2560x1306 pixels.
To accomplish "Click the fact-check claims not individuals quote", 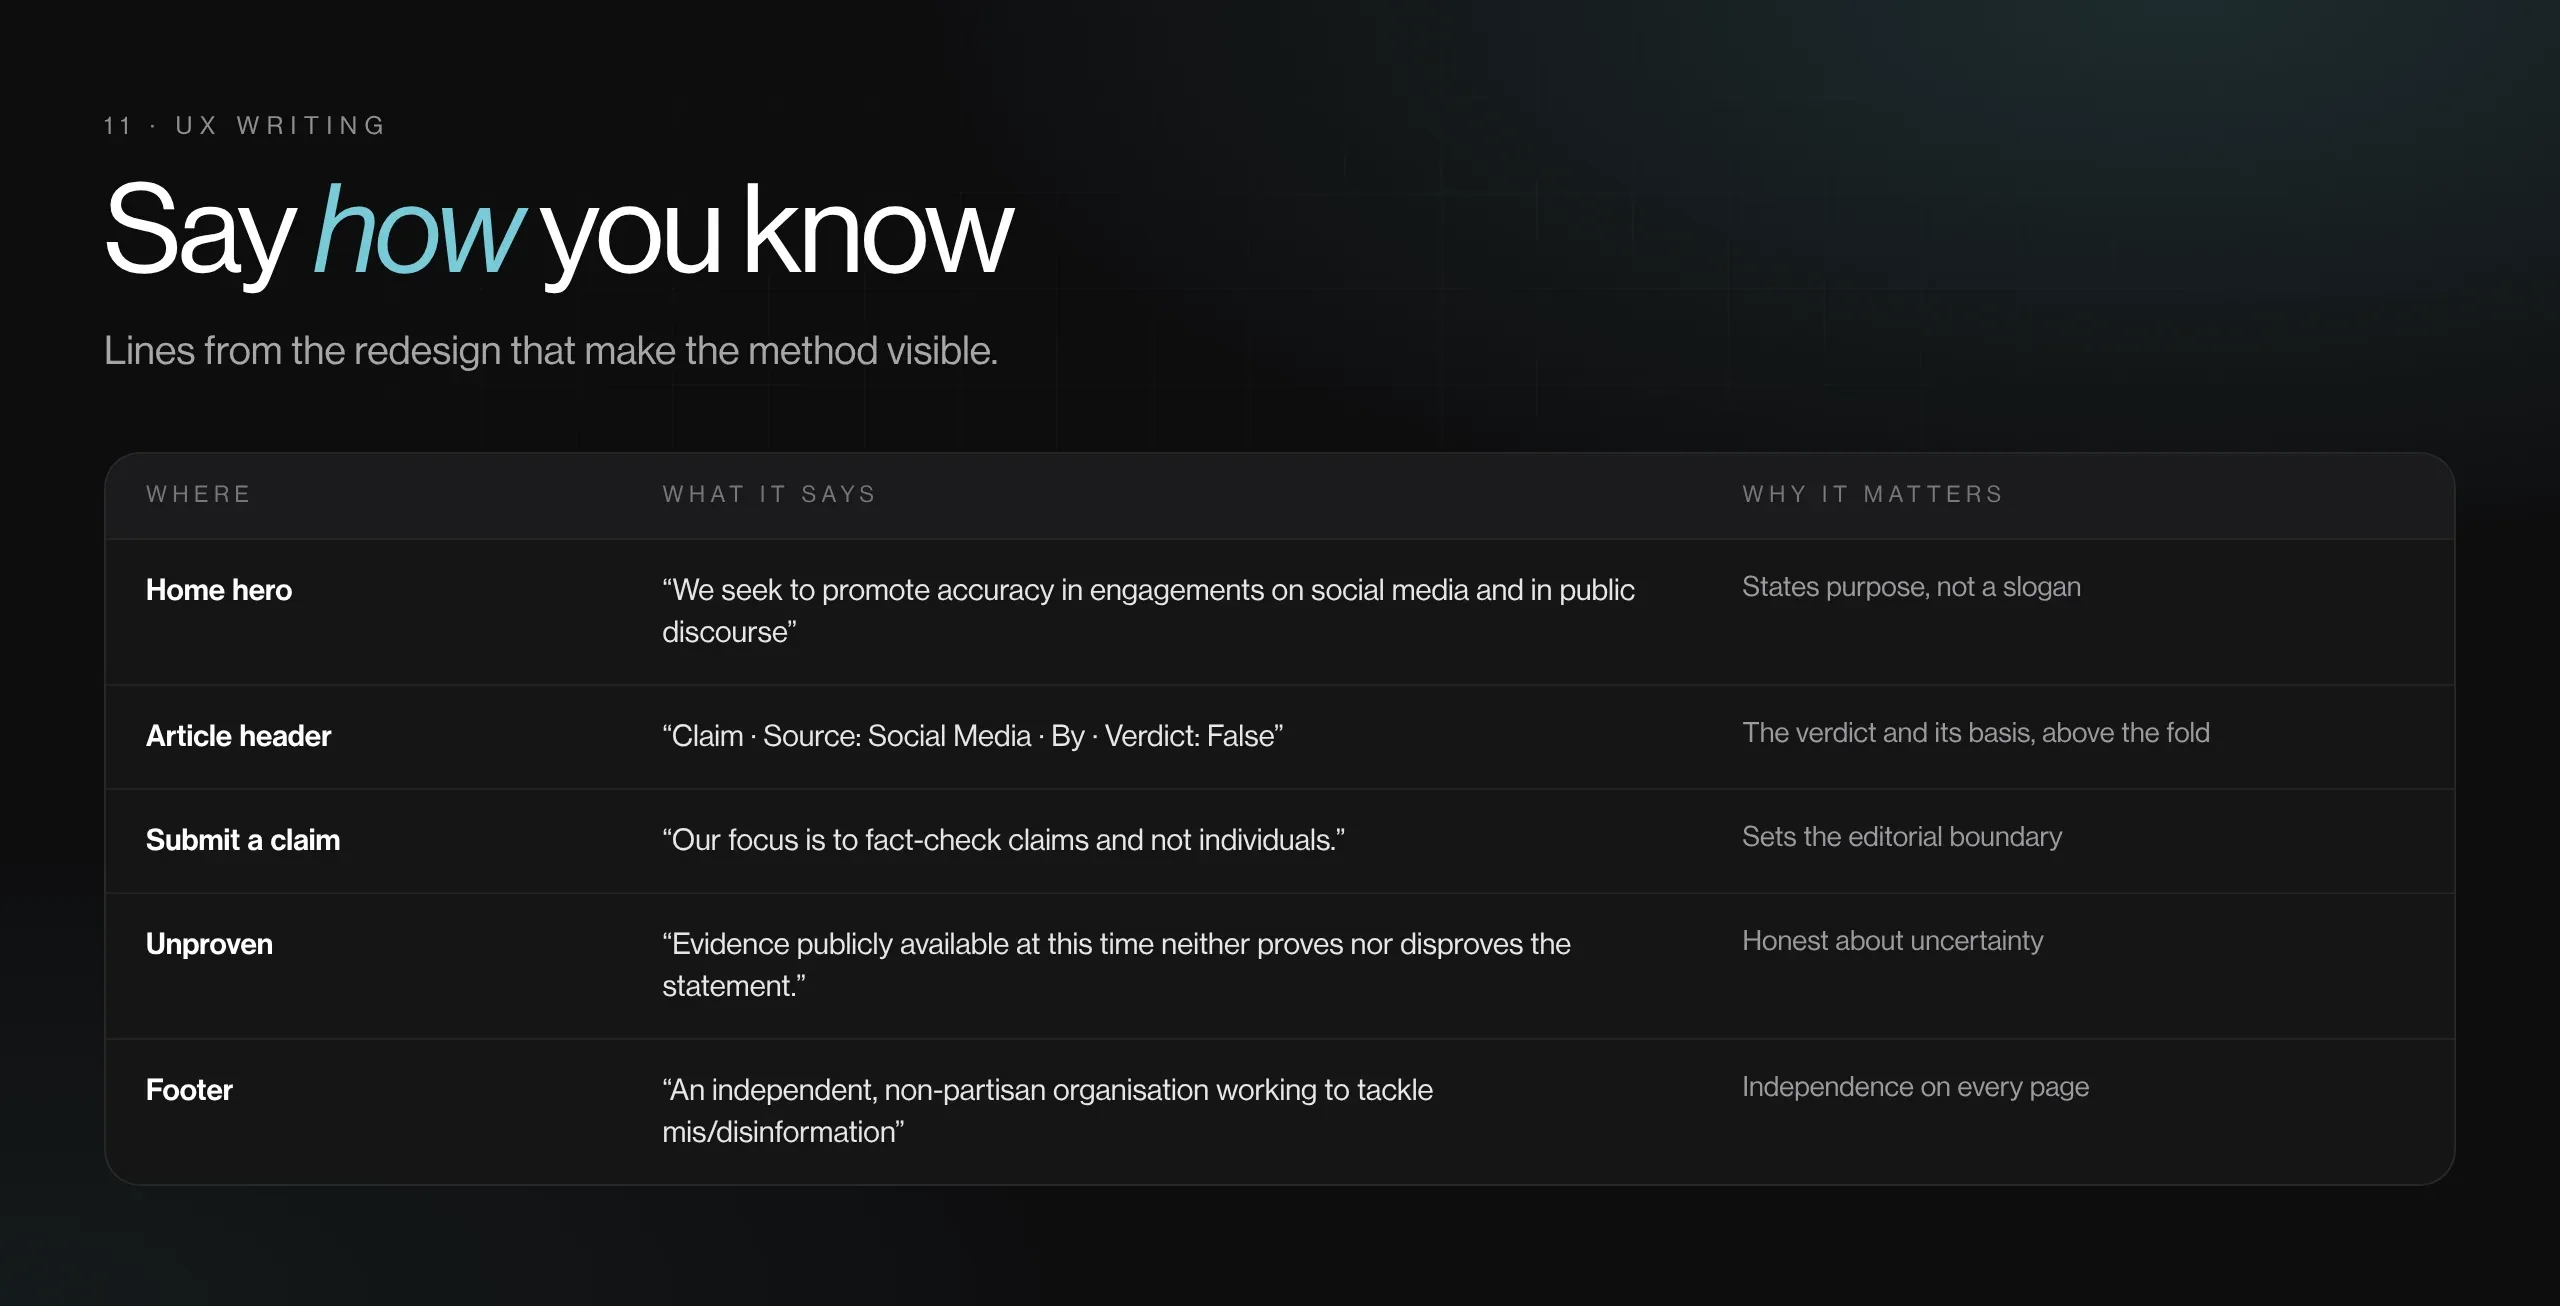I will pyautogui.click(x=1003, y=840).
